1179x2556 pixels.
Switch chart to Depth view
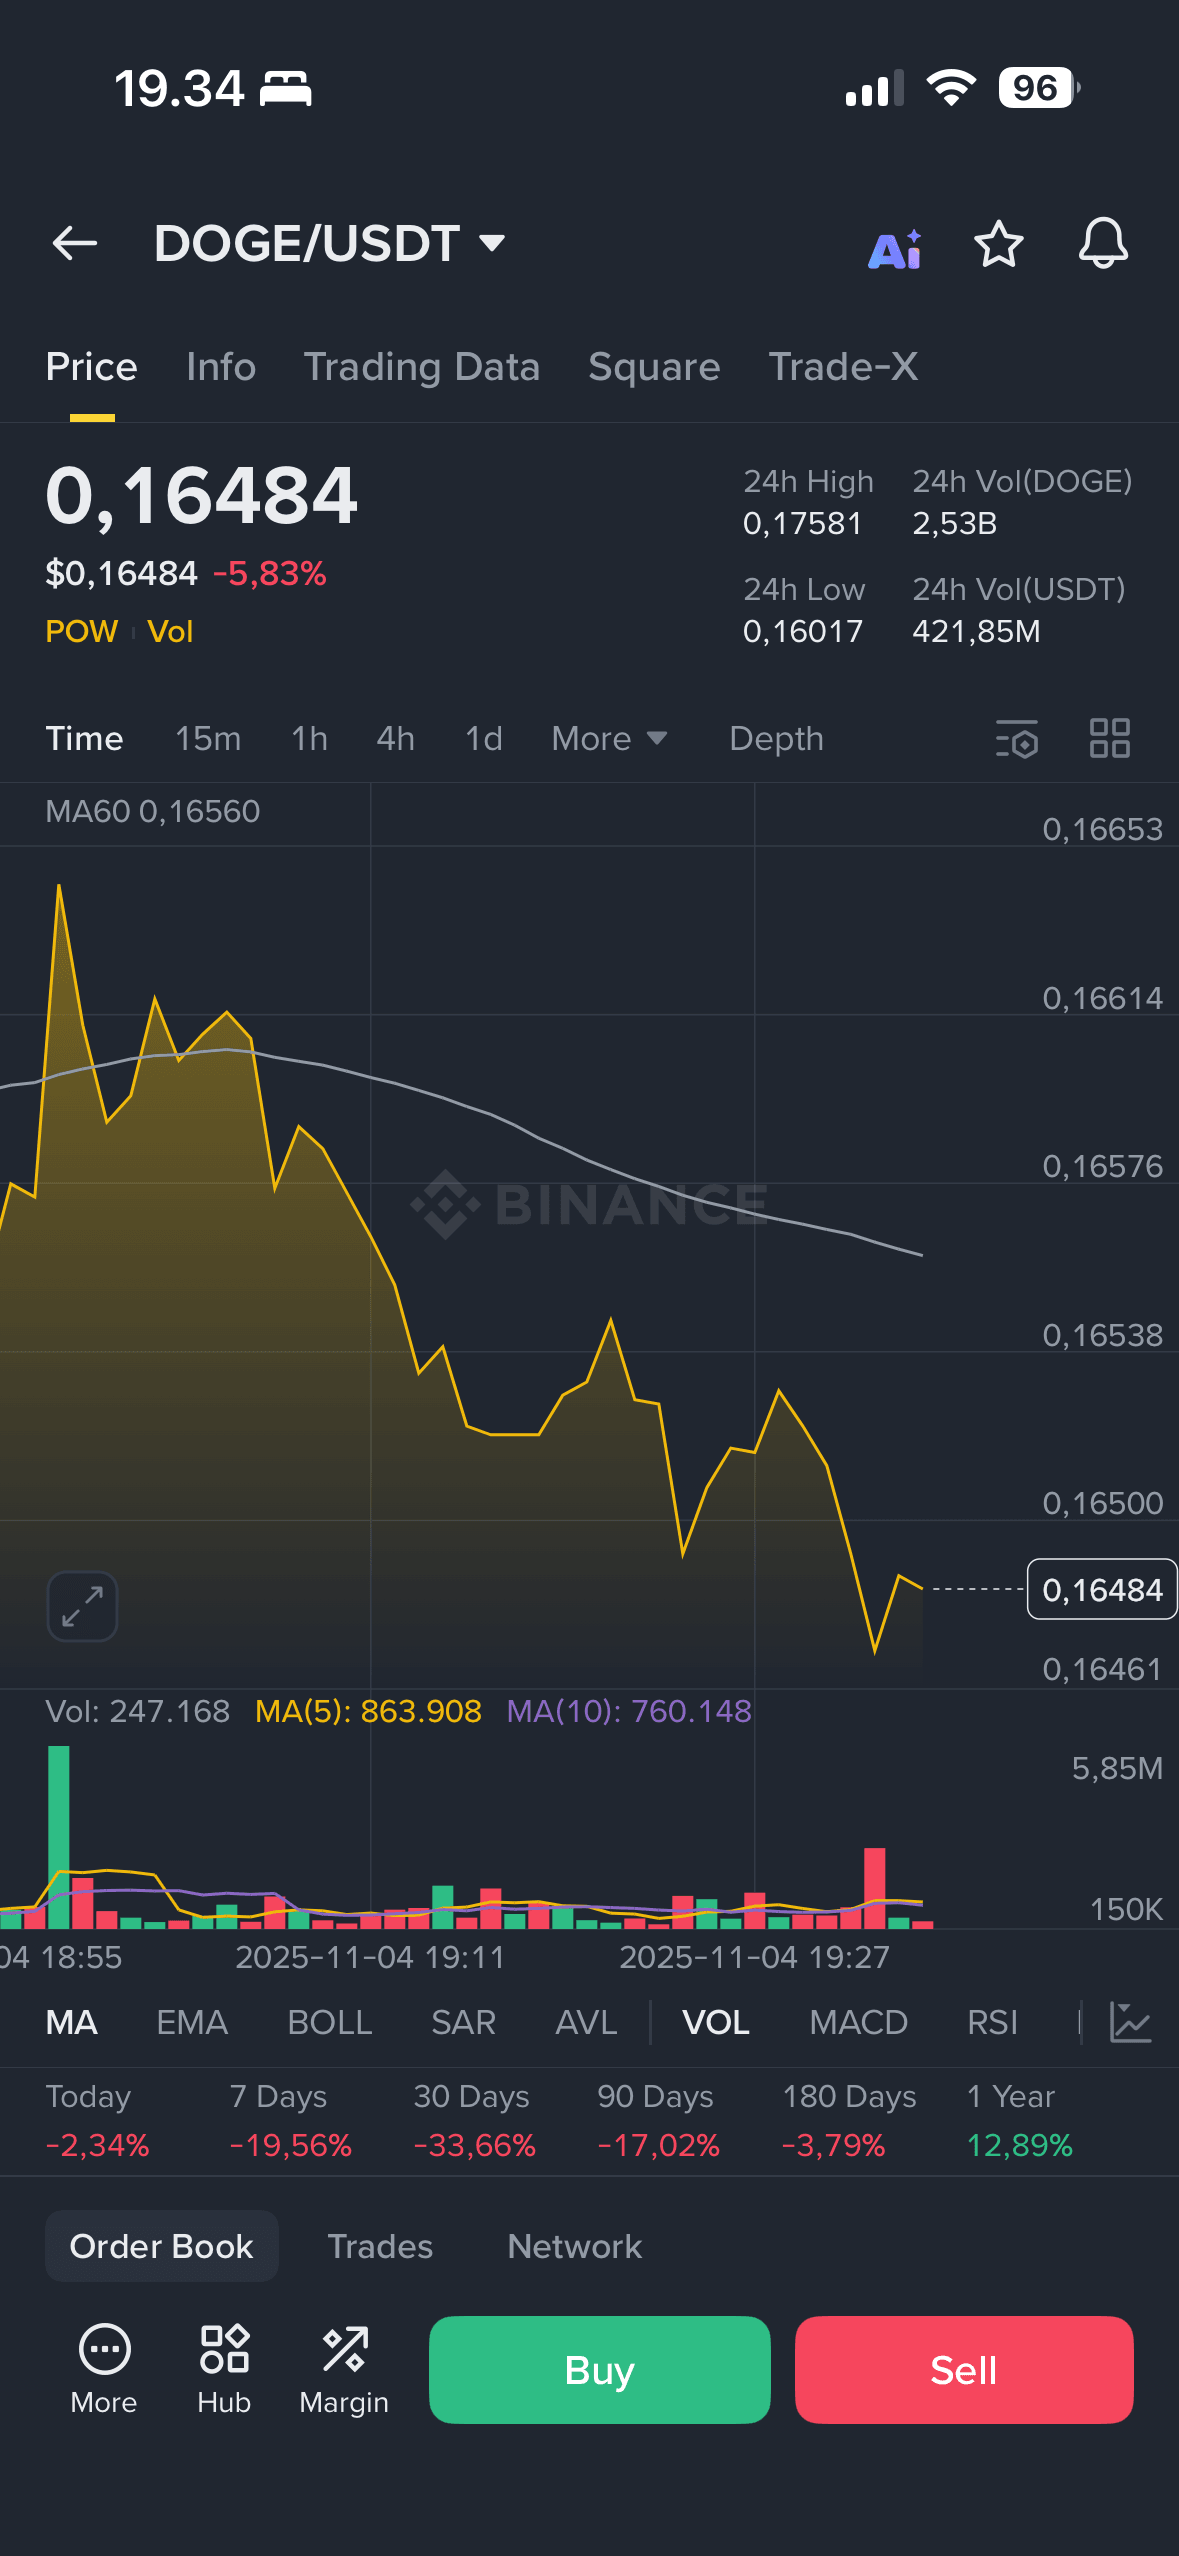pyautogui.click(x=777, y=739)
